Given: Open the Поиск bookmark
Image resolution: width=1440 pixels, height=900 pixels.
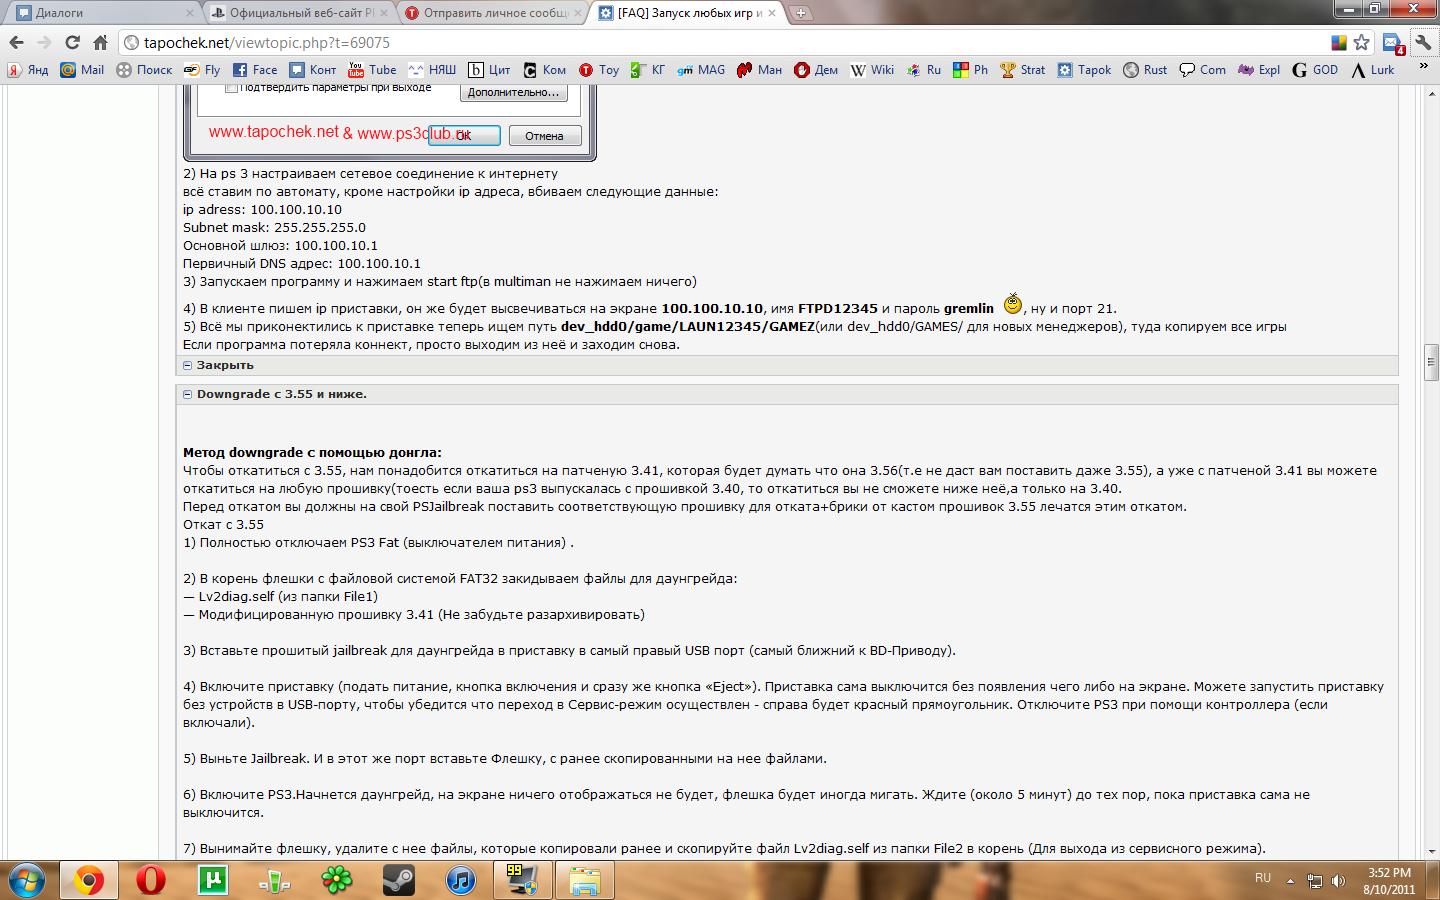Looking at the screenshot, I should [144, 70].
